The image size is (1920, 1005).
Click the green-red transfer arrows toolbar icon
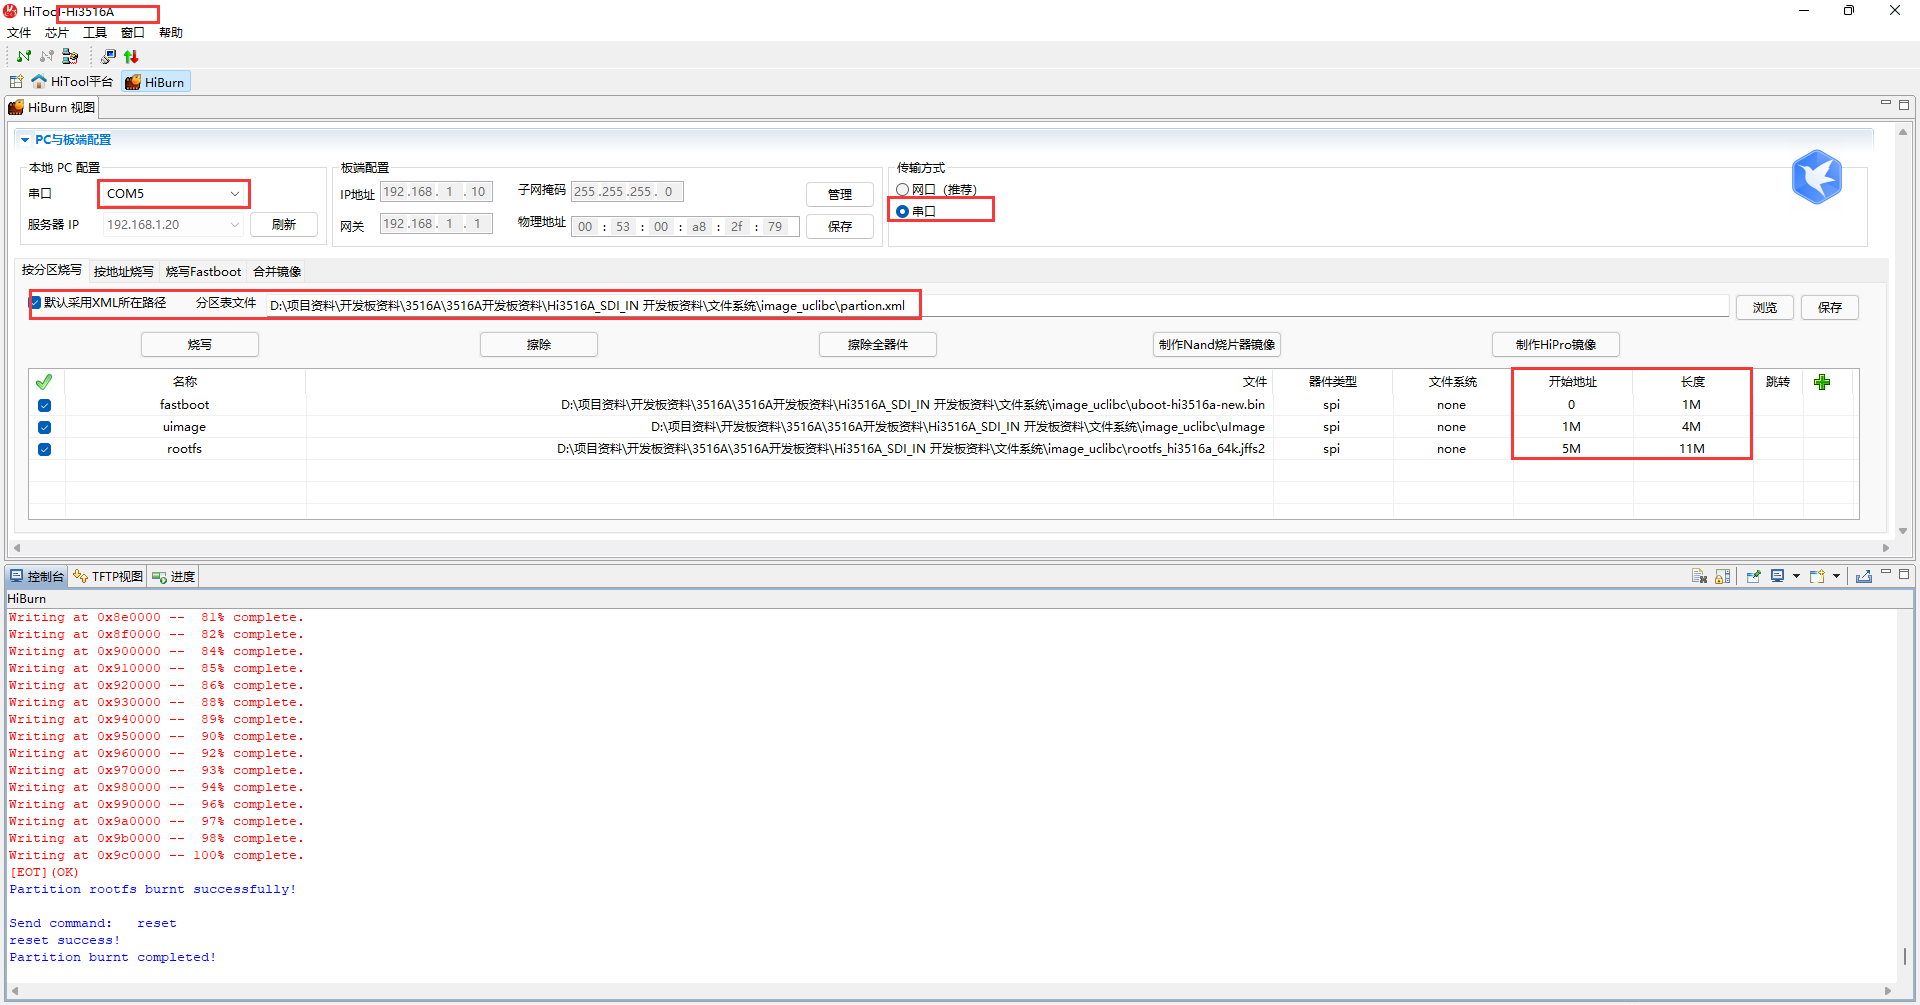pyautogui.click(x=131, y=57)
